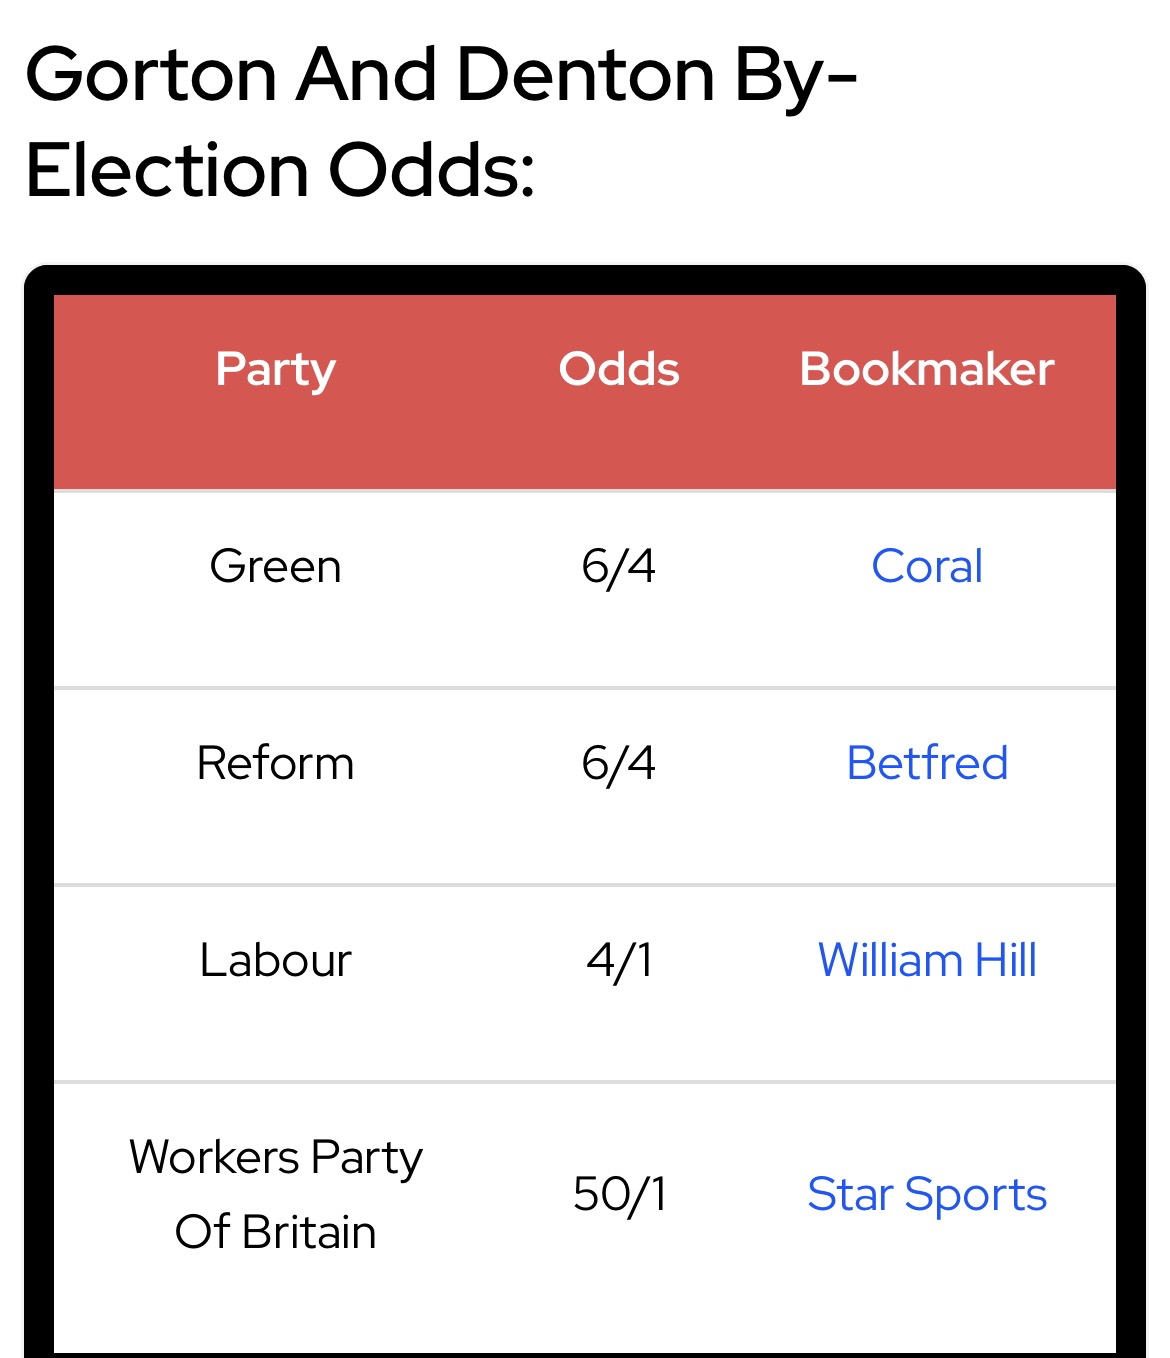Click the Party column header

(x=275, y=370)
